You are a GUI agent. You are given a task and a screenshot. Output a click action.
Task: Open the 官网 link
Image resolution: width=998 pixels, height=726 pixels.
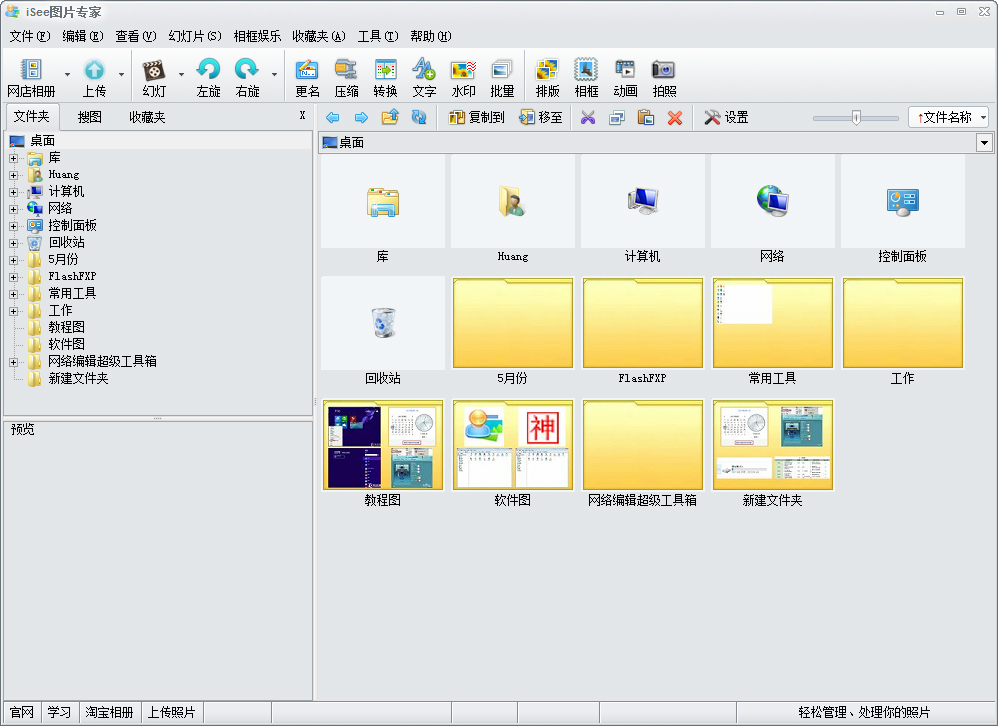tap(22, 712)
